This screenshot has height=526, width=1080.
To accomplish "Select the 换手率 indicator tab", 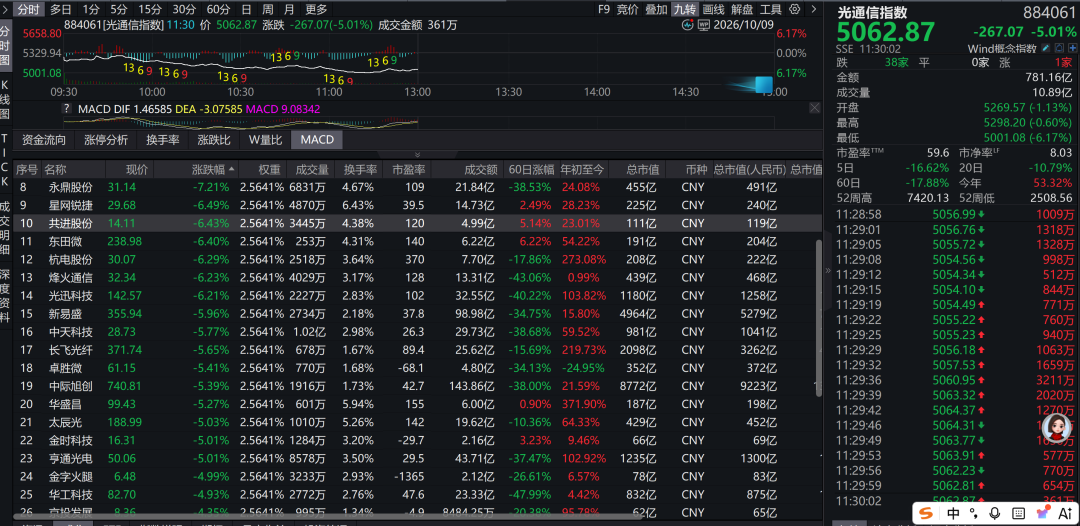I will click(163, 140).
